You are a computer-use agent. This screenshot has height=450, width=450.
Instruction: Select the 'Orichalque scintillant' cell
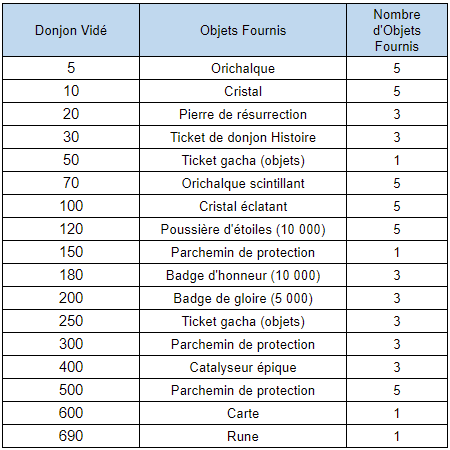(x=243, y=183)
